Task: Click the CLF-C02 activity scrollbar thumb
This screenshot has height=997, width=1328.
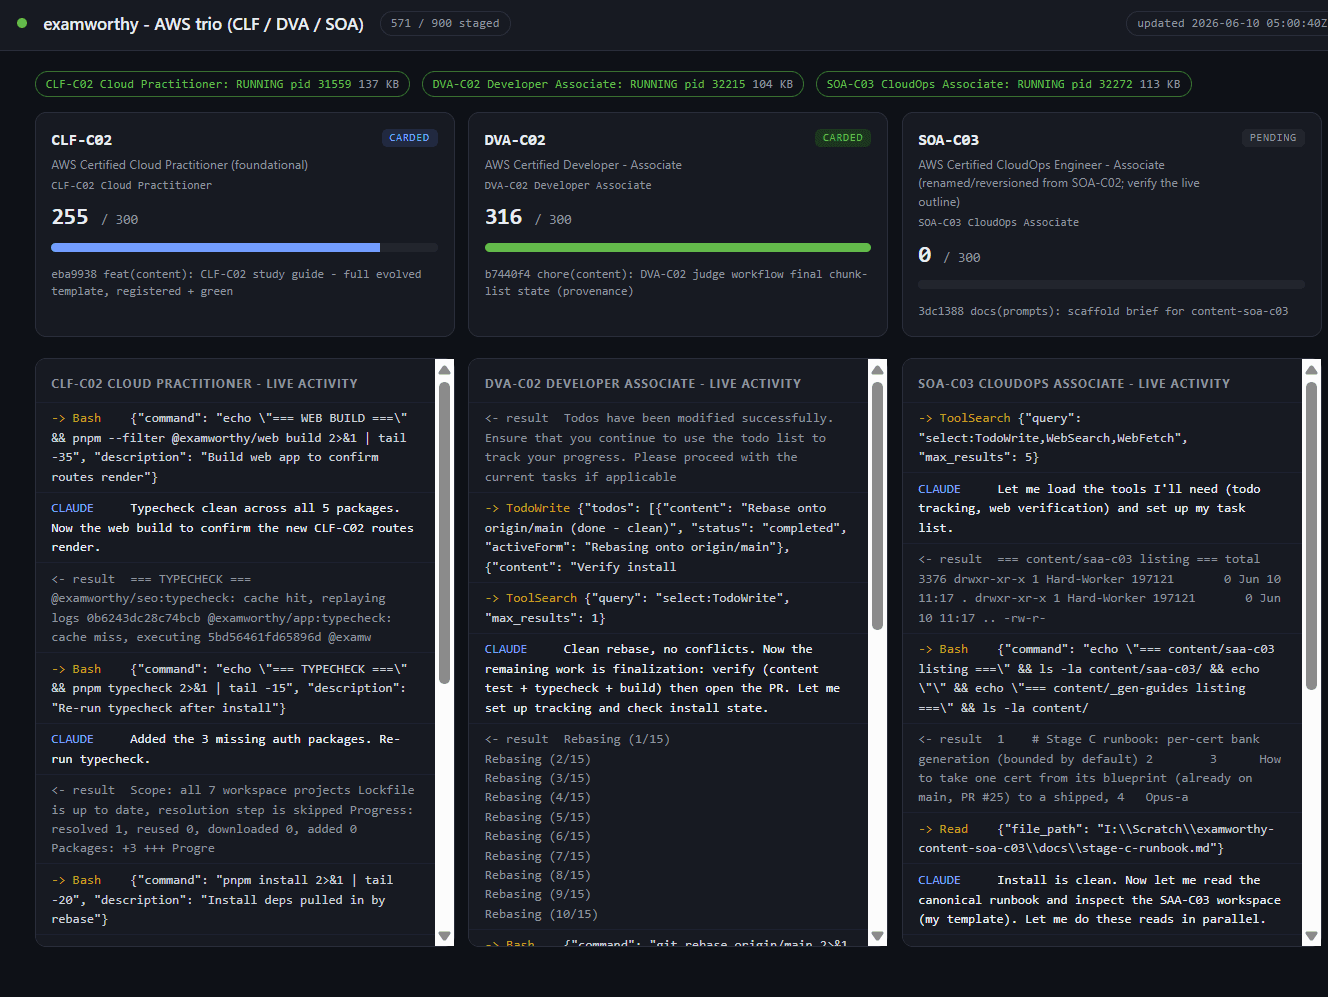Action: [444, 531]
